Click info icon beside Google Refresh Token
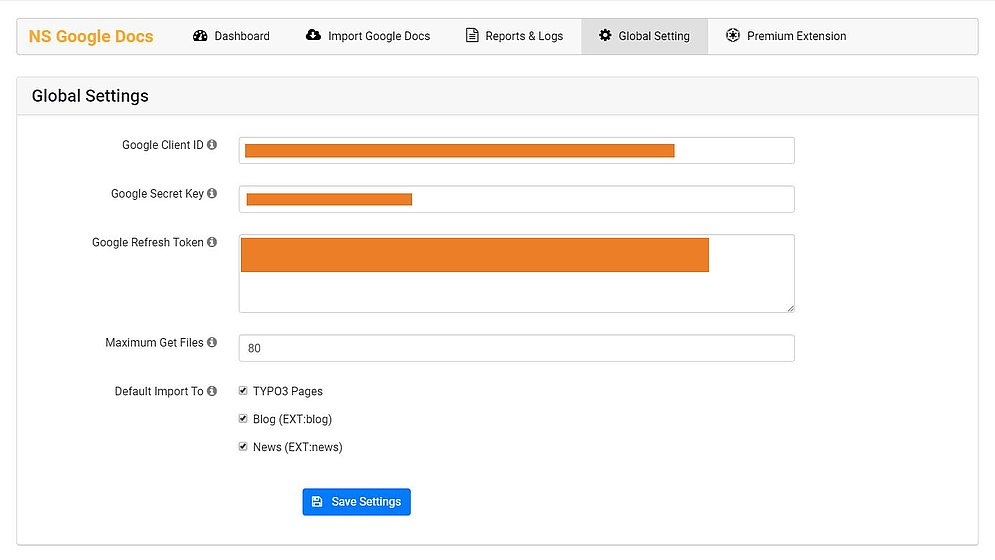Viewport: 995px width, 560px height. coord(212,242)
